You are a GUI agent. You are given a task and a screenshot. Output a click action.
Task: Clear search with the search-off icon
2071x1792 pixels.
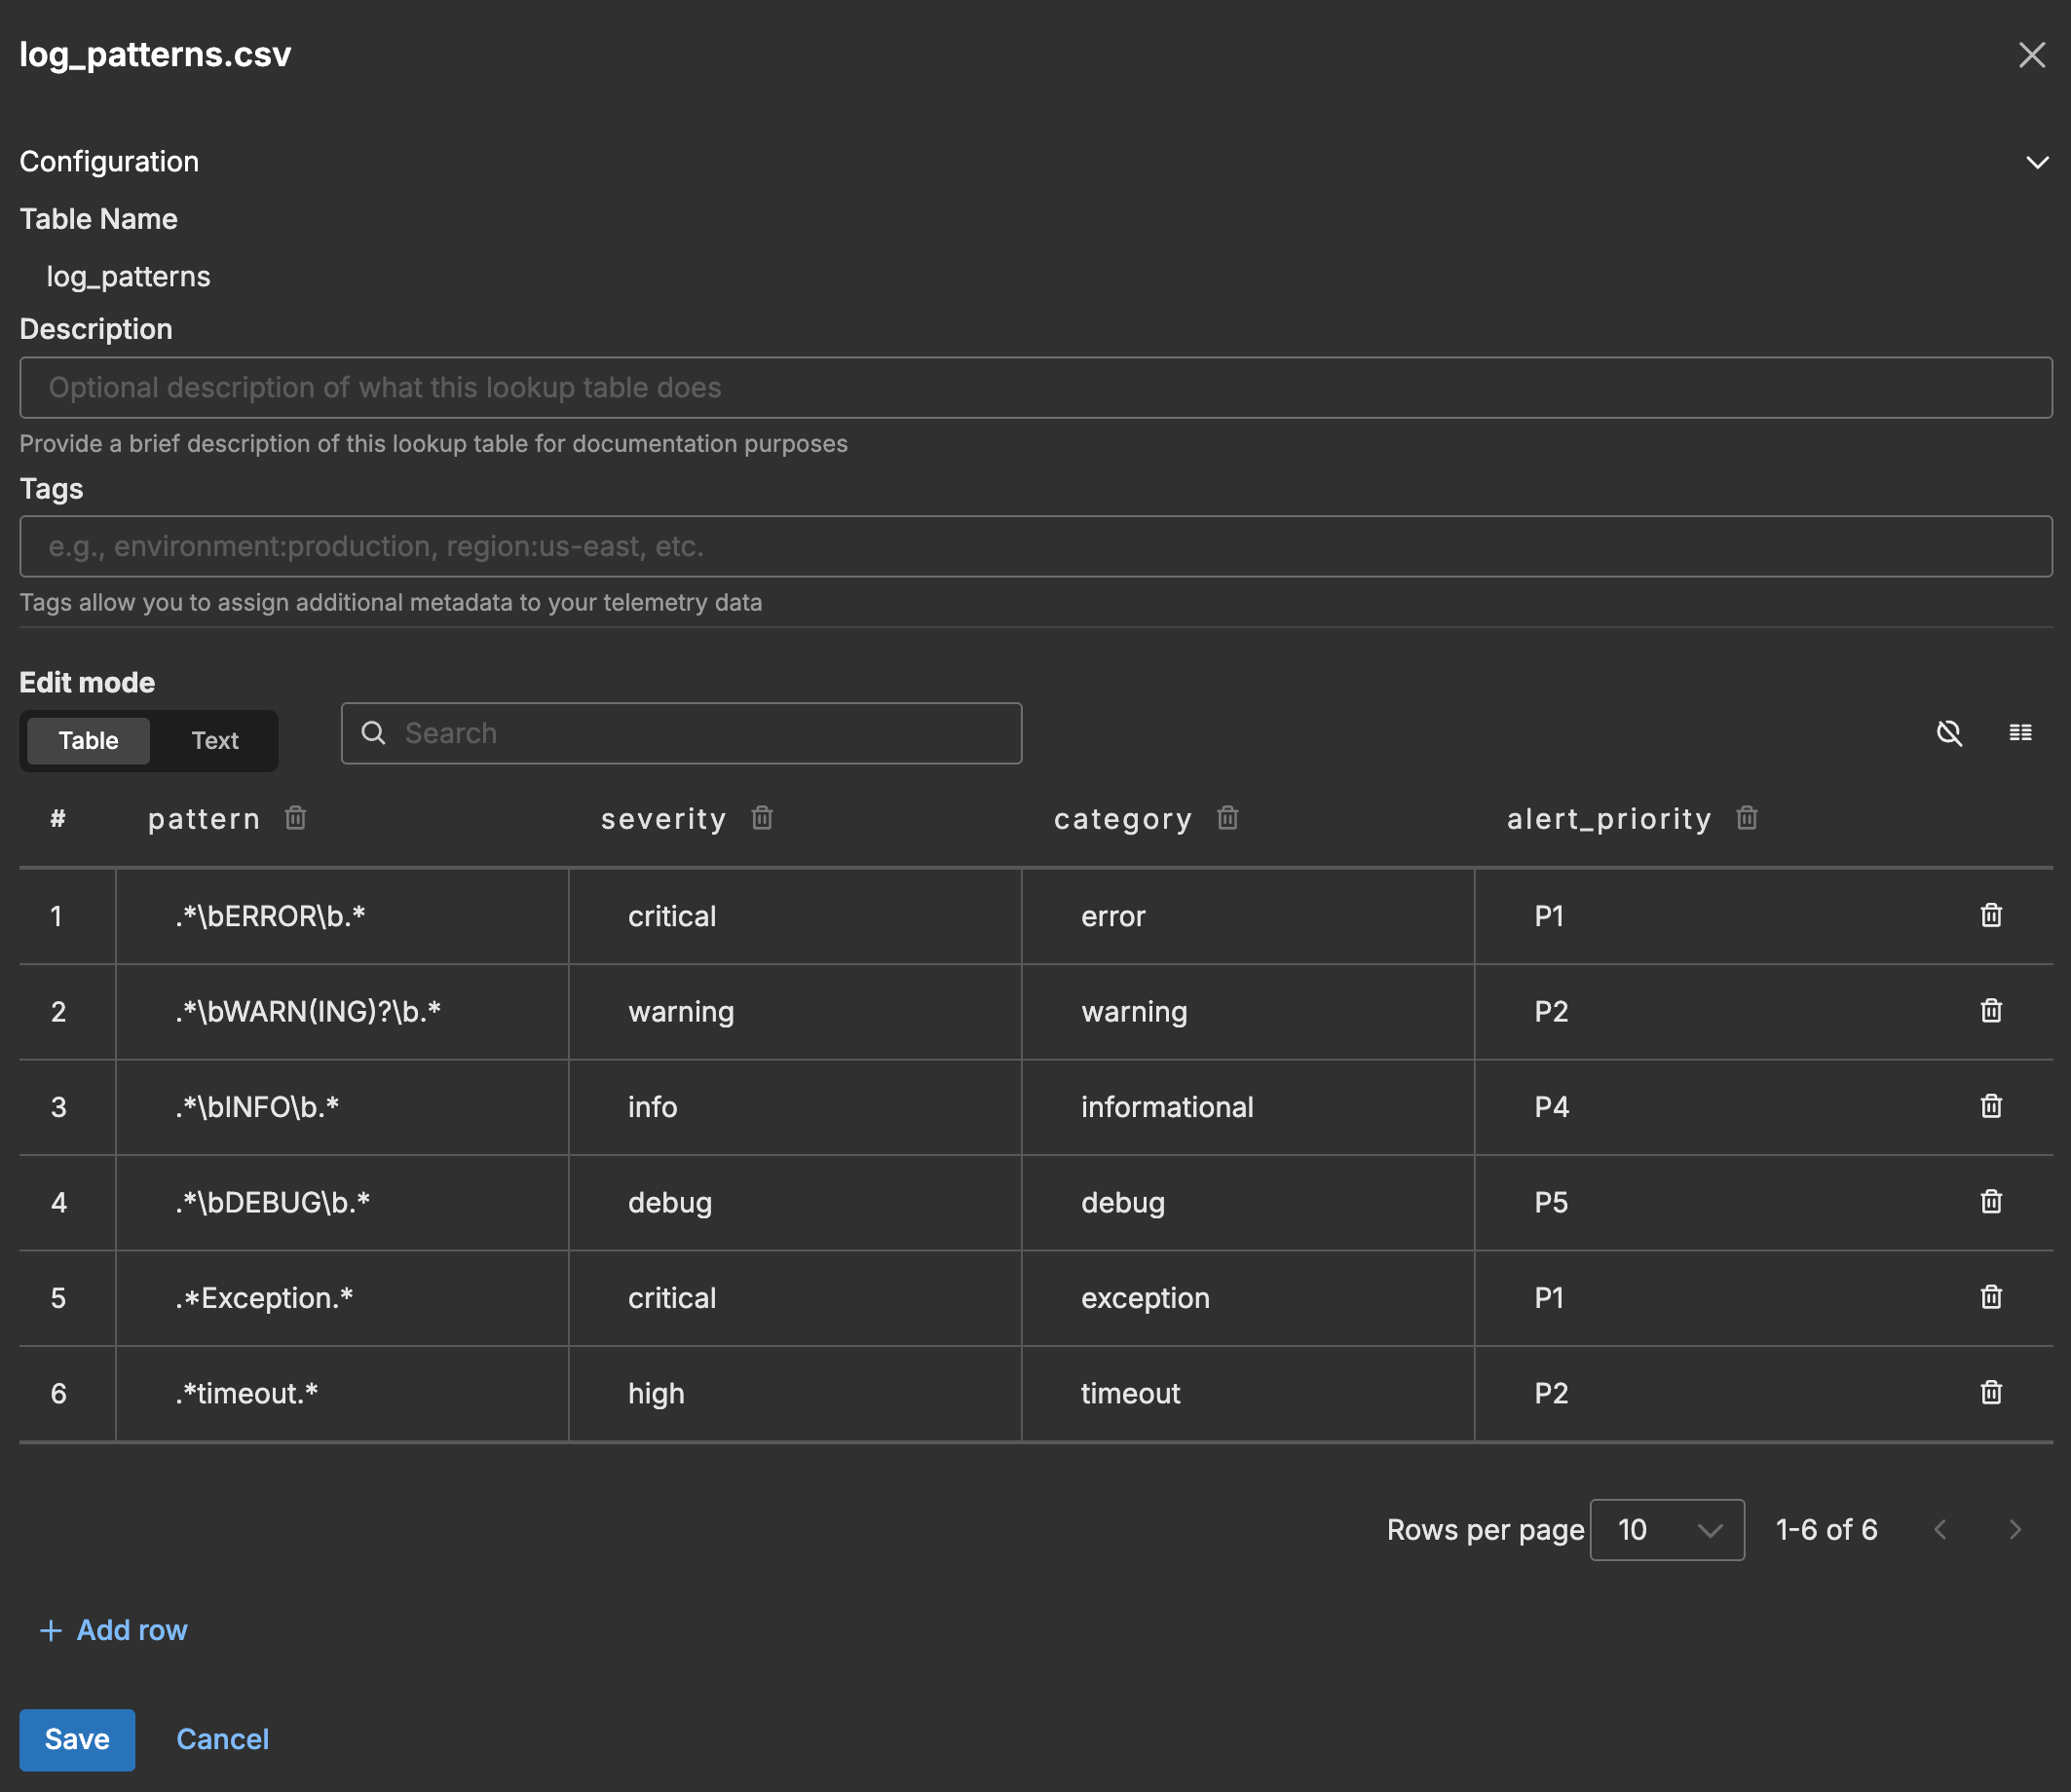[1949, 733]
